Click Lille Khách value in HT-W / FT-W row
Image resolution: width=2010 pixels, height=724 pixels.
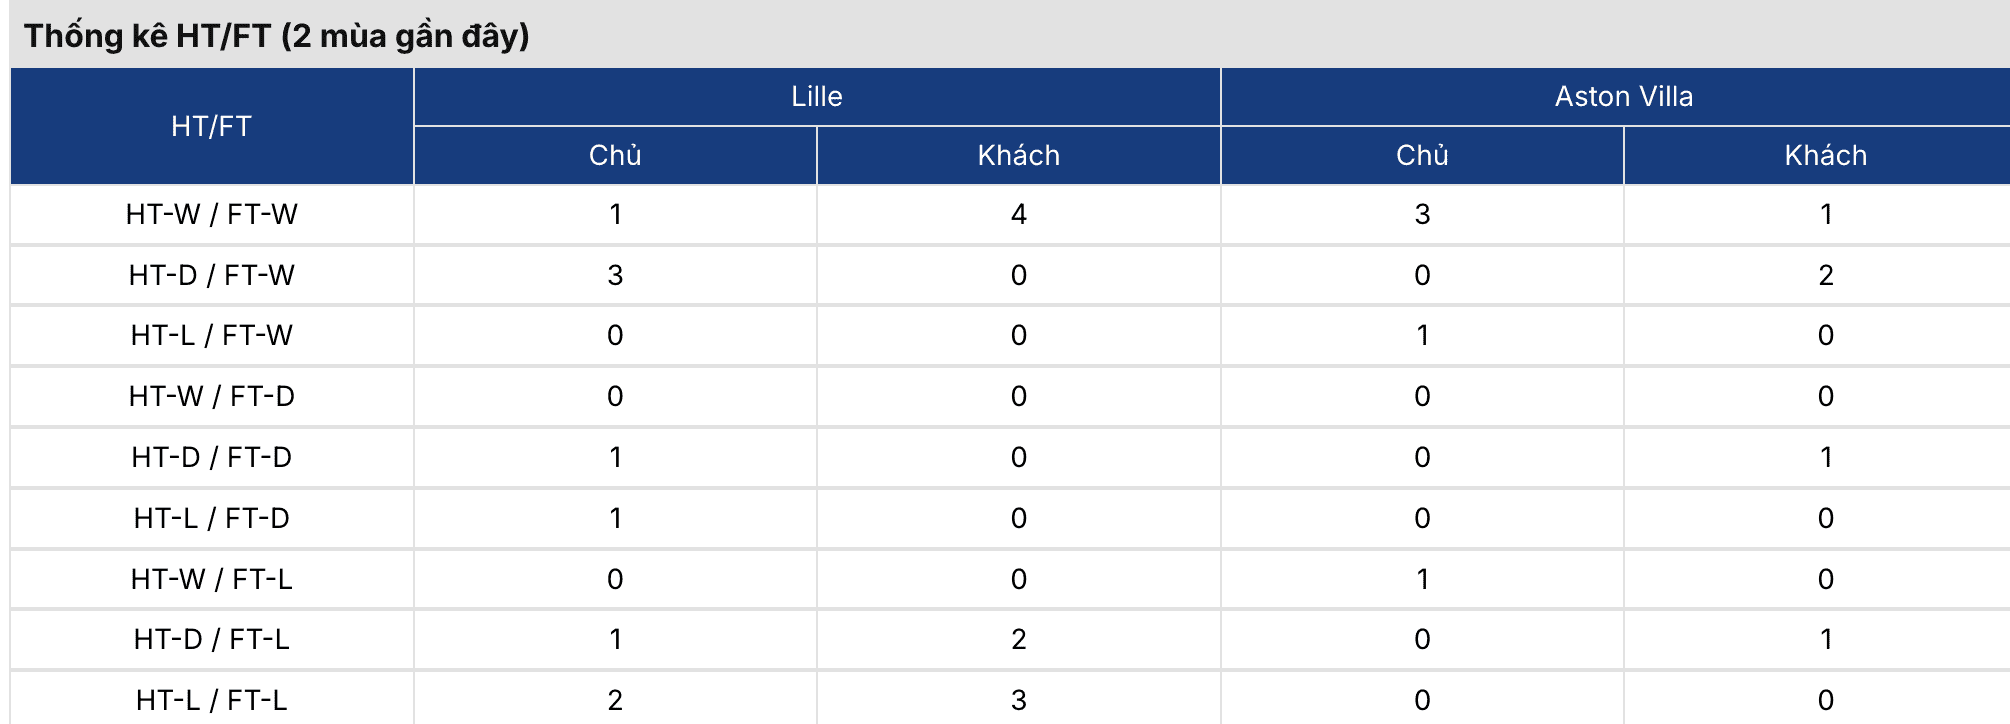tap(1018, 214)
